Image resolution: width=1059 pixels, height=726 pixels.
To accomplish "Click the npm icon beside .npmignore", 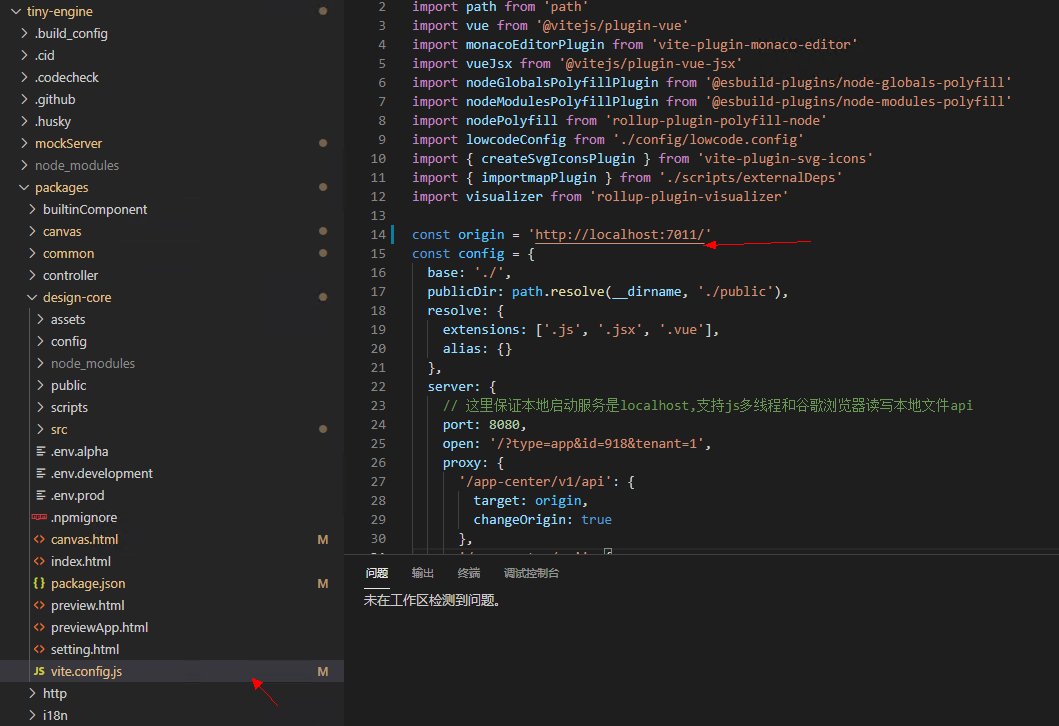I will [x=39, y=518].
